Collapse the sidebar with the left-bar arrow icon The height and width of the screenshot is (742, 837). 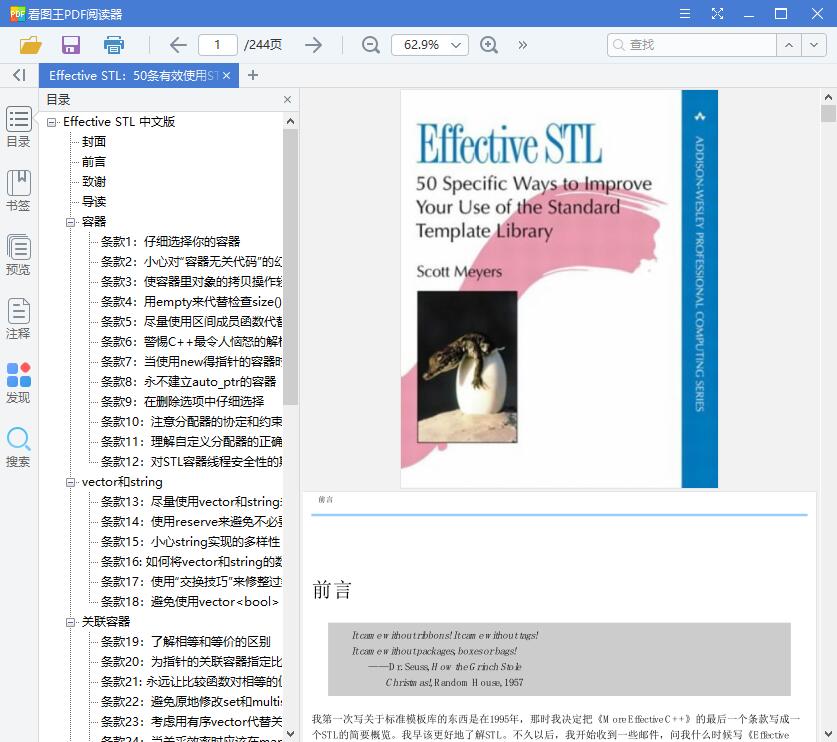point(19,75)
